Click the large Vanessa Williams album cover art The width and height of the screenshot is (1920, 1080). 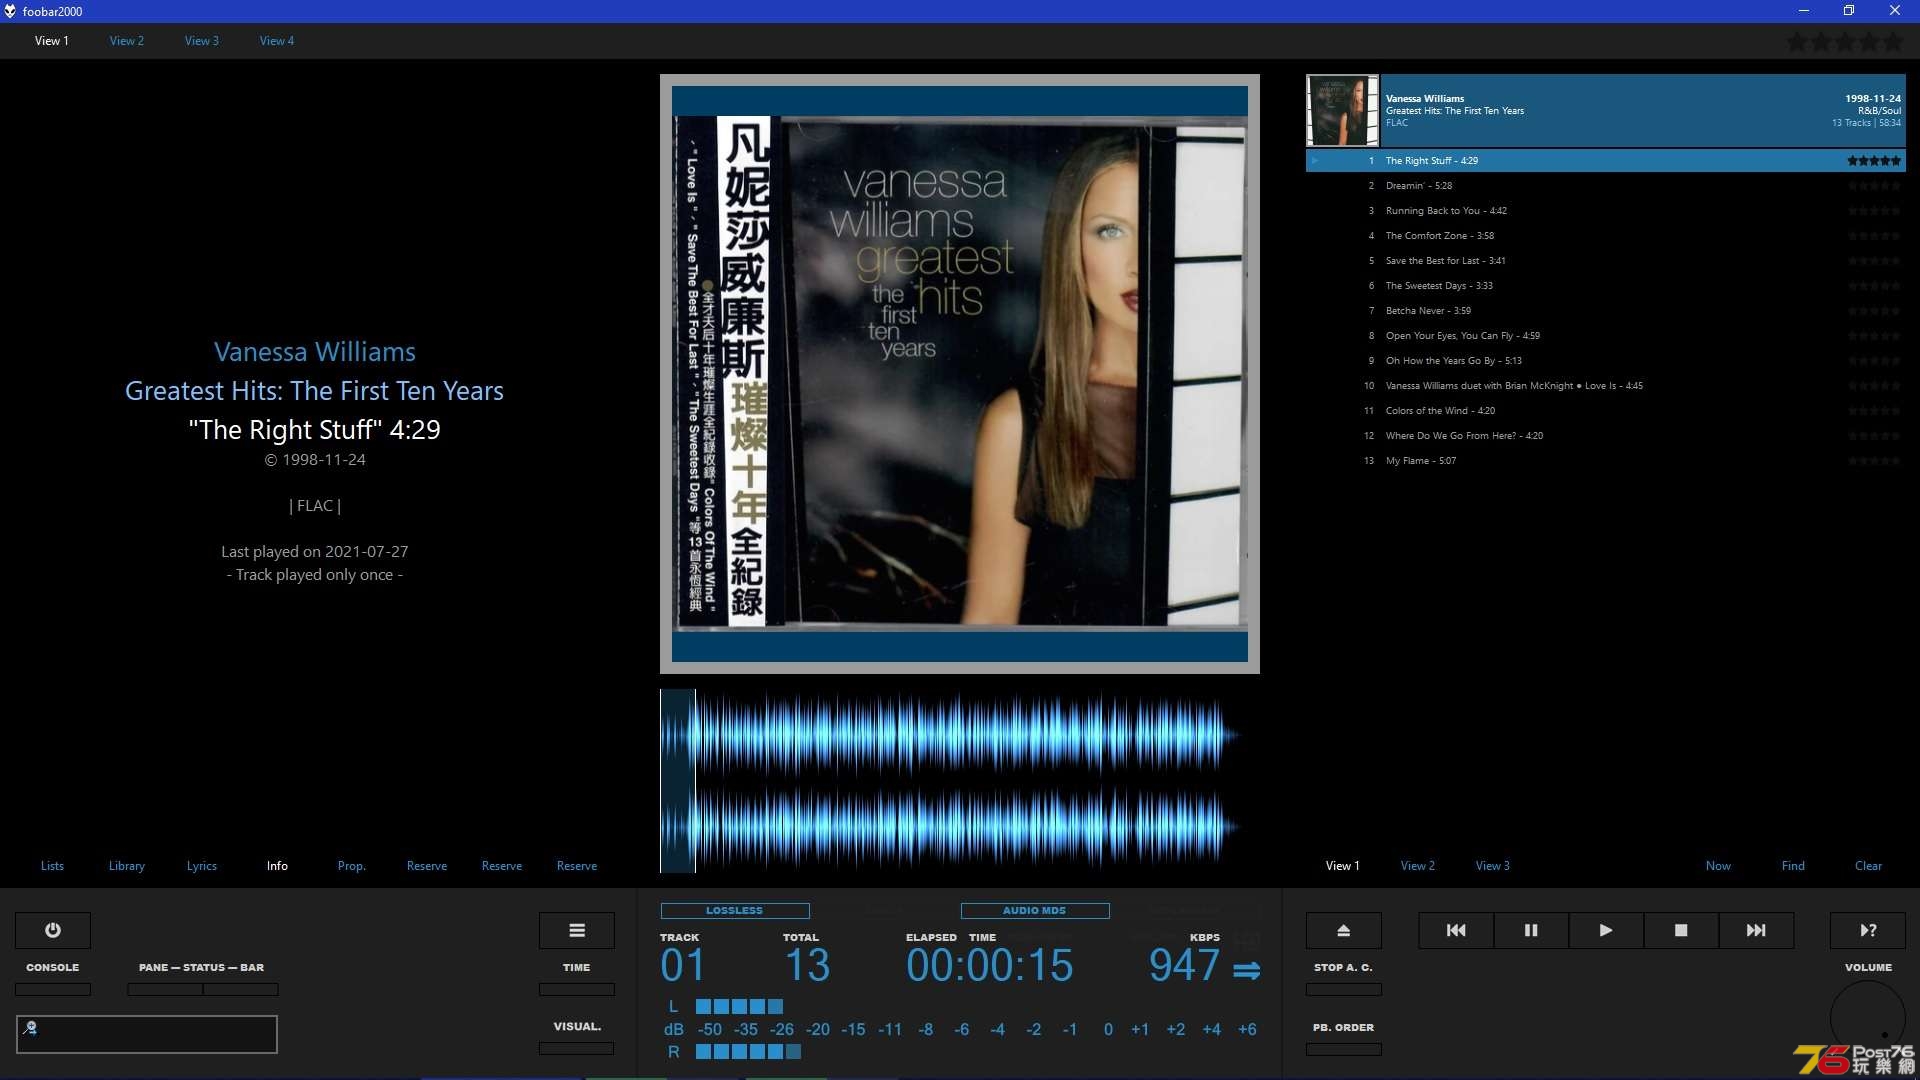tap(960, 374)
